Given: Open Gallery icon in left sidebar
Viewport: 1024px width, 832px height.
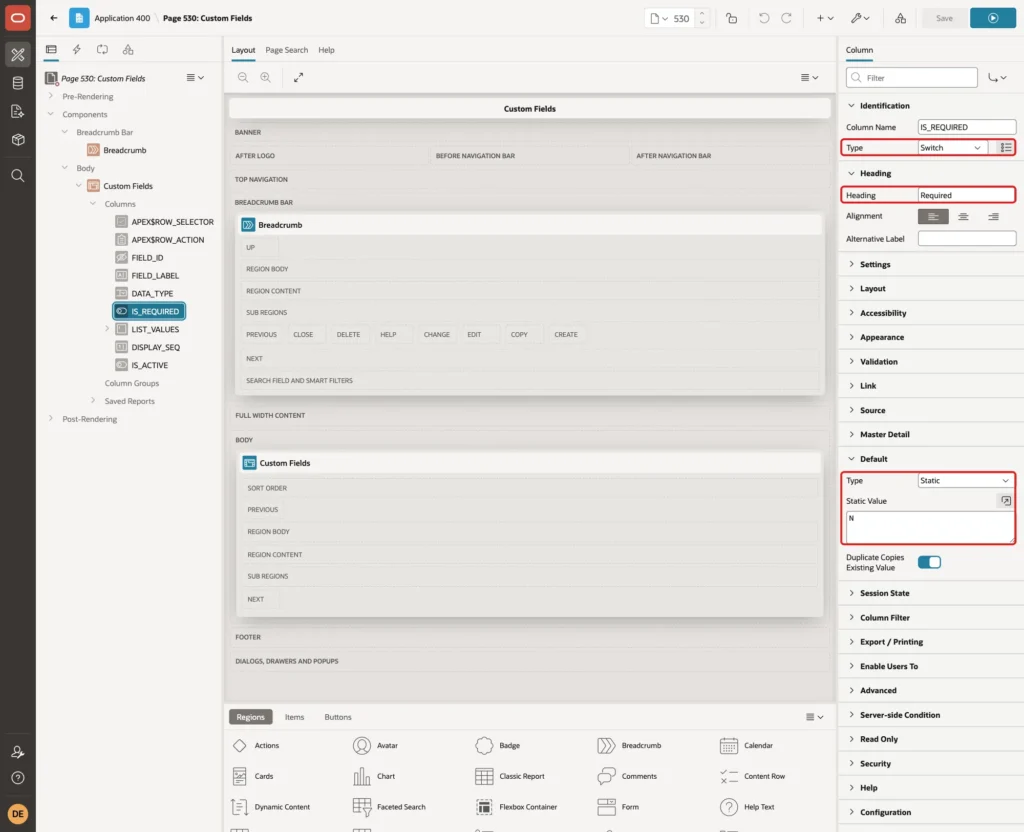Looking at the screenshot, I should [18, 140].
